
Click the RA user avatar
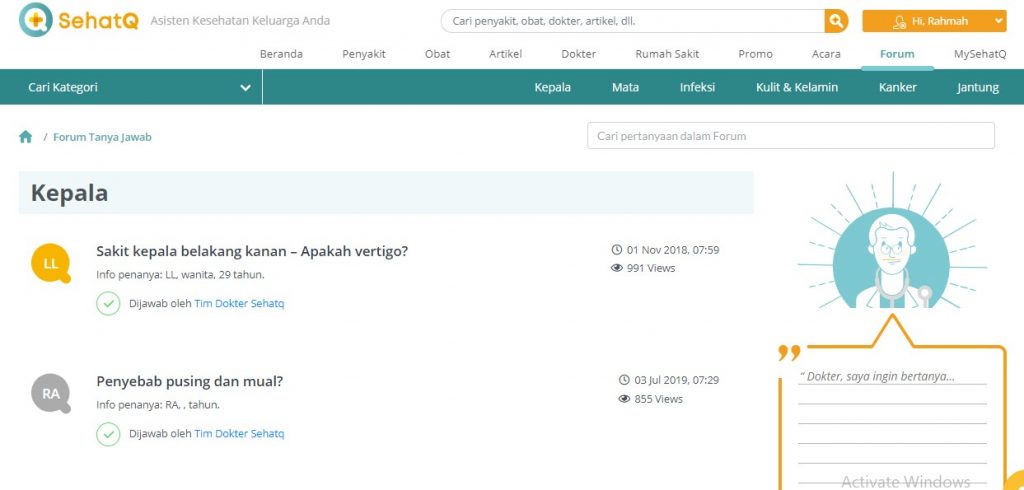click(50, 394)
